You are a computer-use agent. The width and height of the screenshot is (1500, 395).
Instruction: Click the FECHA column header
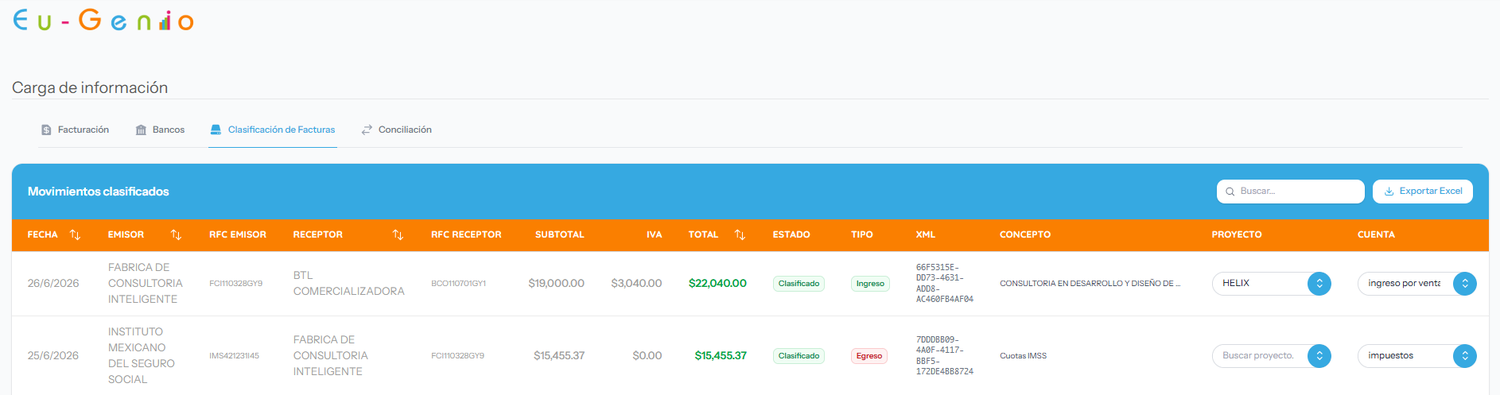pyautogui.click(x=43, y=235)
